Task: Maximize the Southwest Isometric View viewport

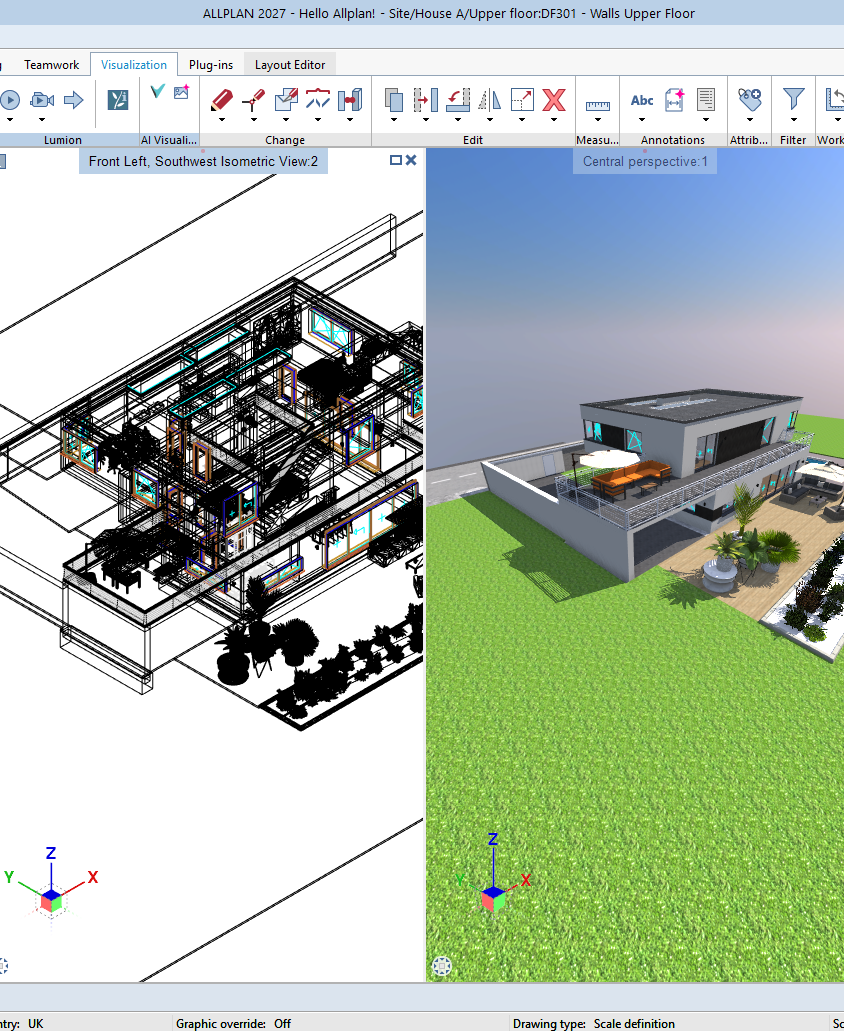Action: click(396, 160)
